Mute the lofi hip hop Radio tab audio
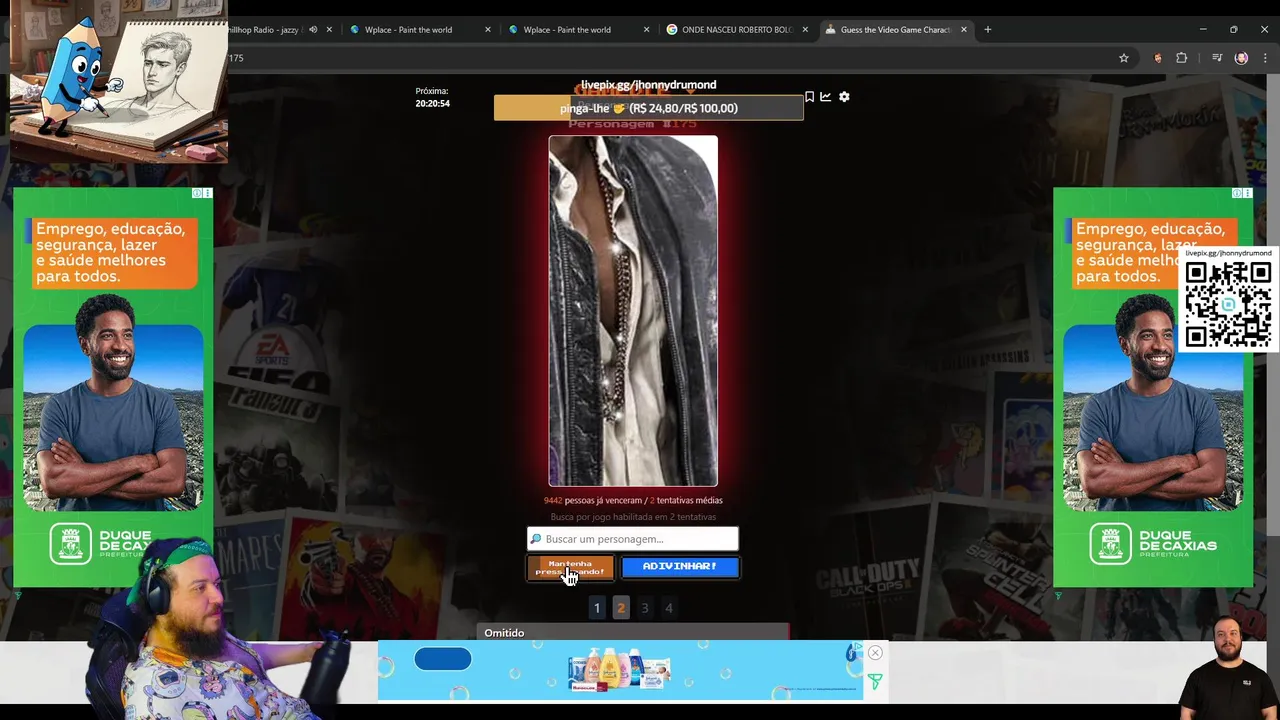 313,30
